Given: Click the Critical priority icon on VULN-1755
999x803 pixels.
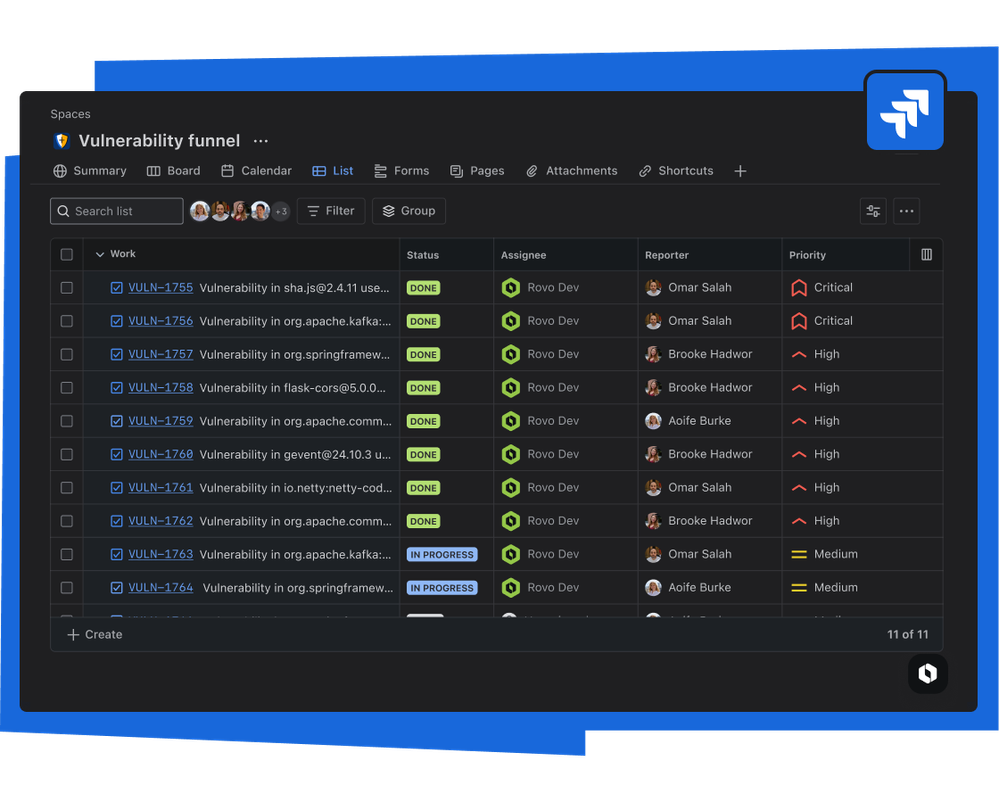Looking at the screenshot, I should 800,287.
